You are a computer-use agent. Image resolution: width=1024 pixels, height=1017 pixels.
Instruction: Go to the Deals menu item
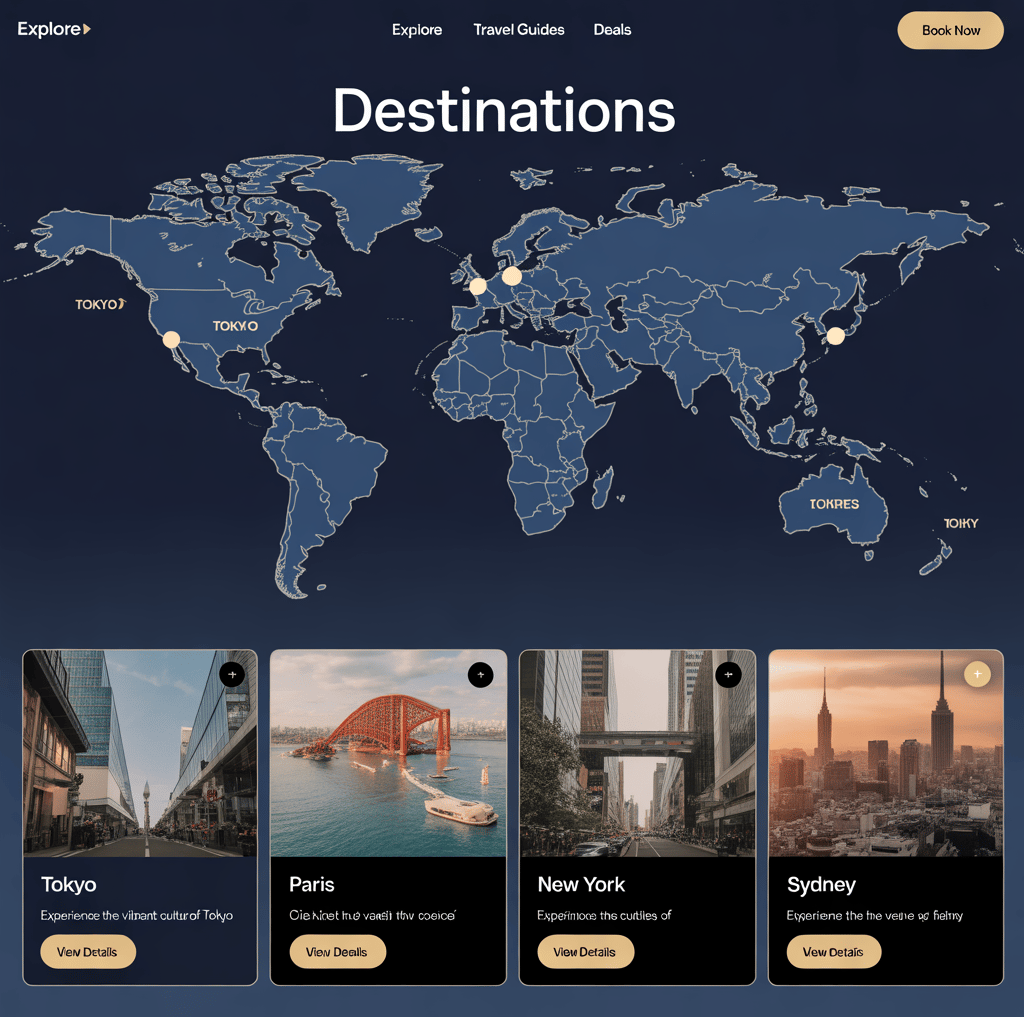(612, 29)
